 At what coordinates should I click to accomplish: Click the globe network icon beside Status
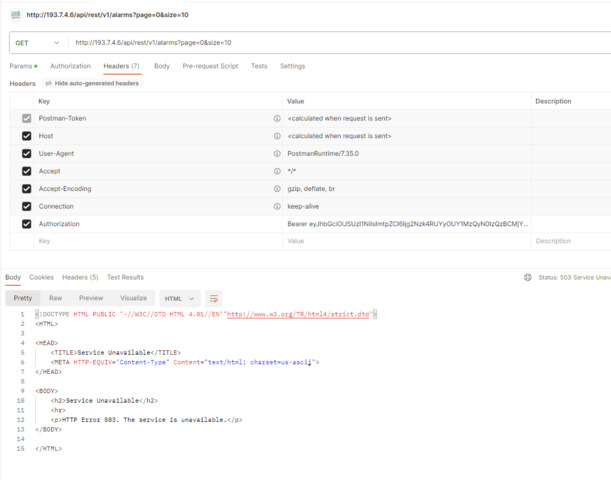click(x=528, y=277)
